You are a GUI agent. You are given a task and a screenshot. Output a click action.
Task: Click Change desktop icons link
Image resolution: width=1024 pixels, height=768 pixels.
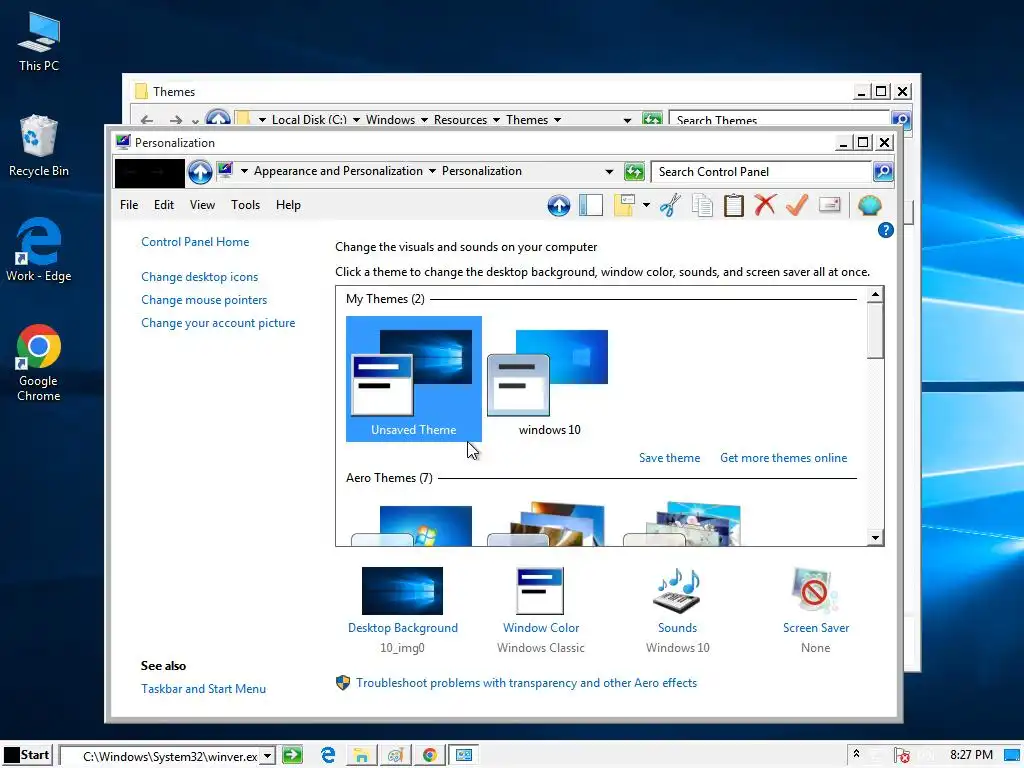[200, 277]
